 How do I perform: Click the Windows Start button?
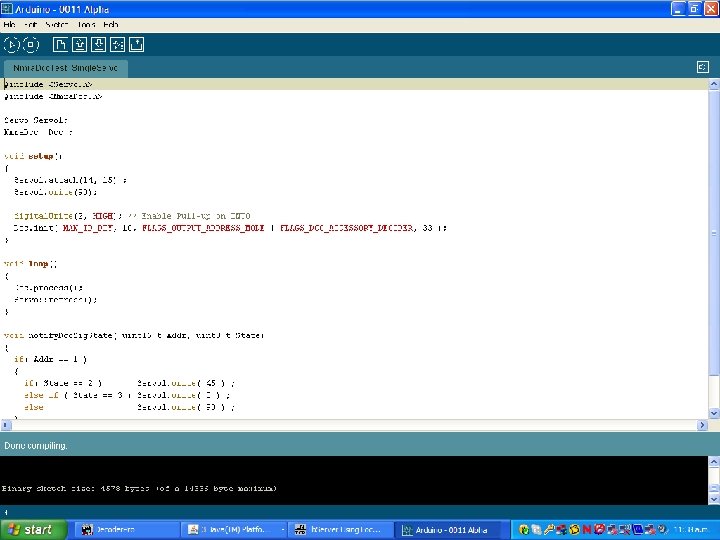tap(33, 530)
